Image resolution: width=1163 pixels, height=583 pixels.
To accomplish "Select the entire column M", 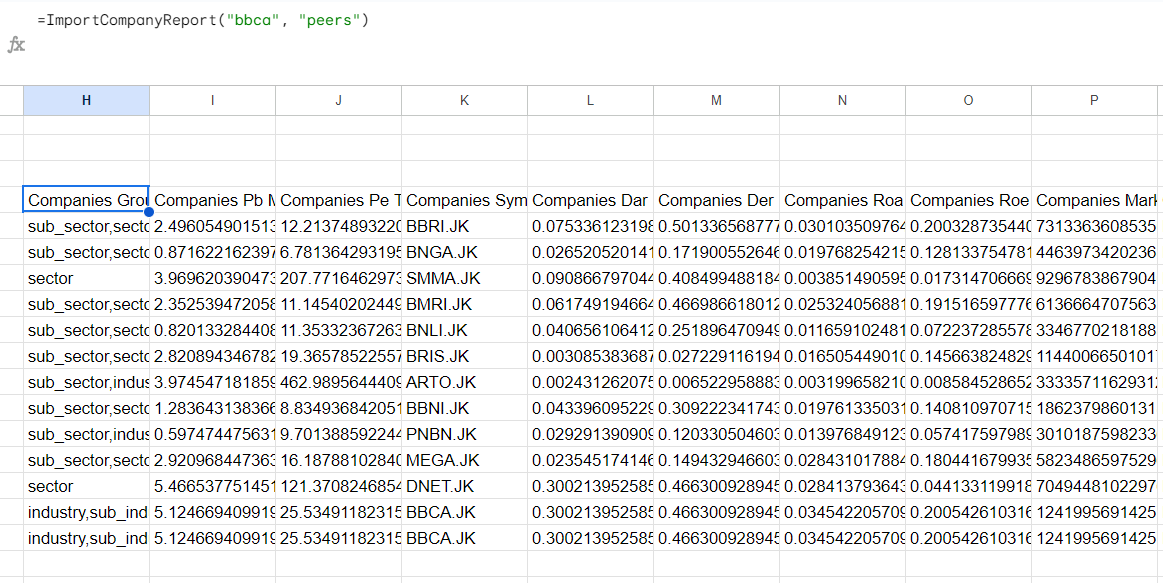I will pyautogui.click(x=716, y=100).
